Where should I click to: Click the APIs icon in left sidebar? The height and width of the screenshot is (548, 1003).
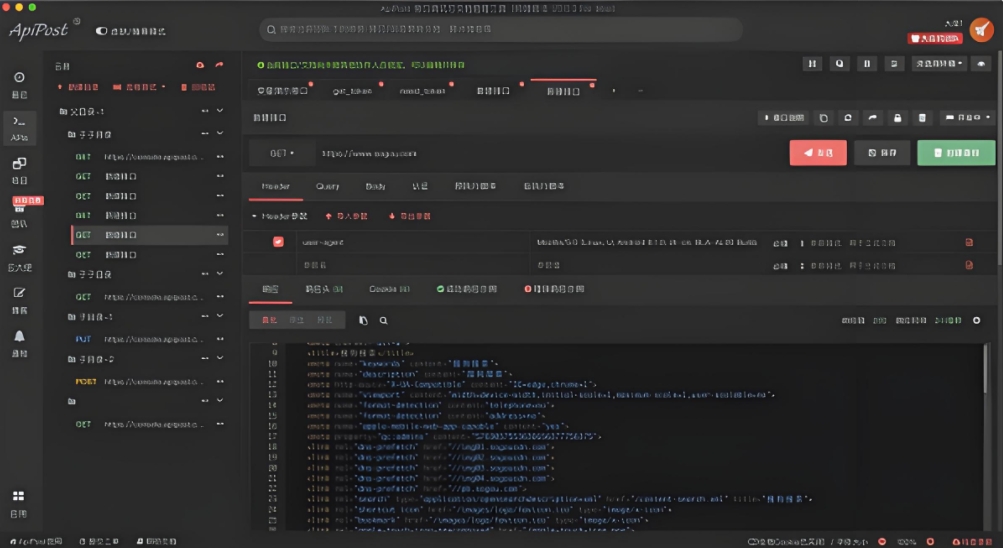19,126
